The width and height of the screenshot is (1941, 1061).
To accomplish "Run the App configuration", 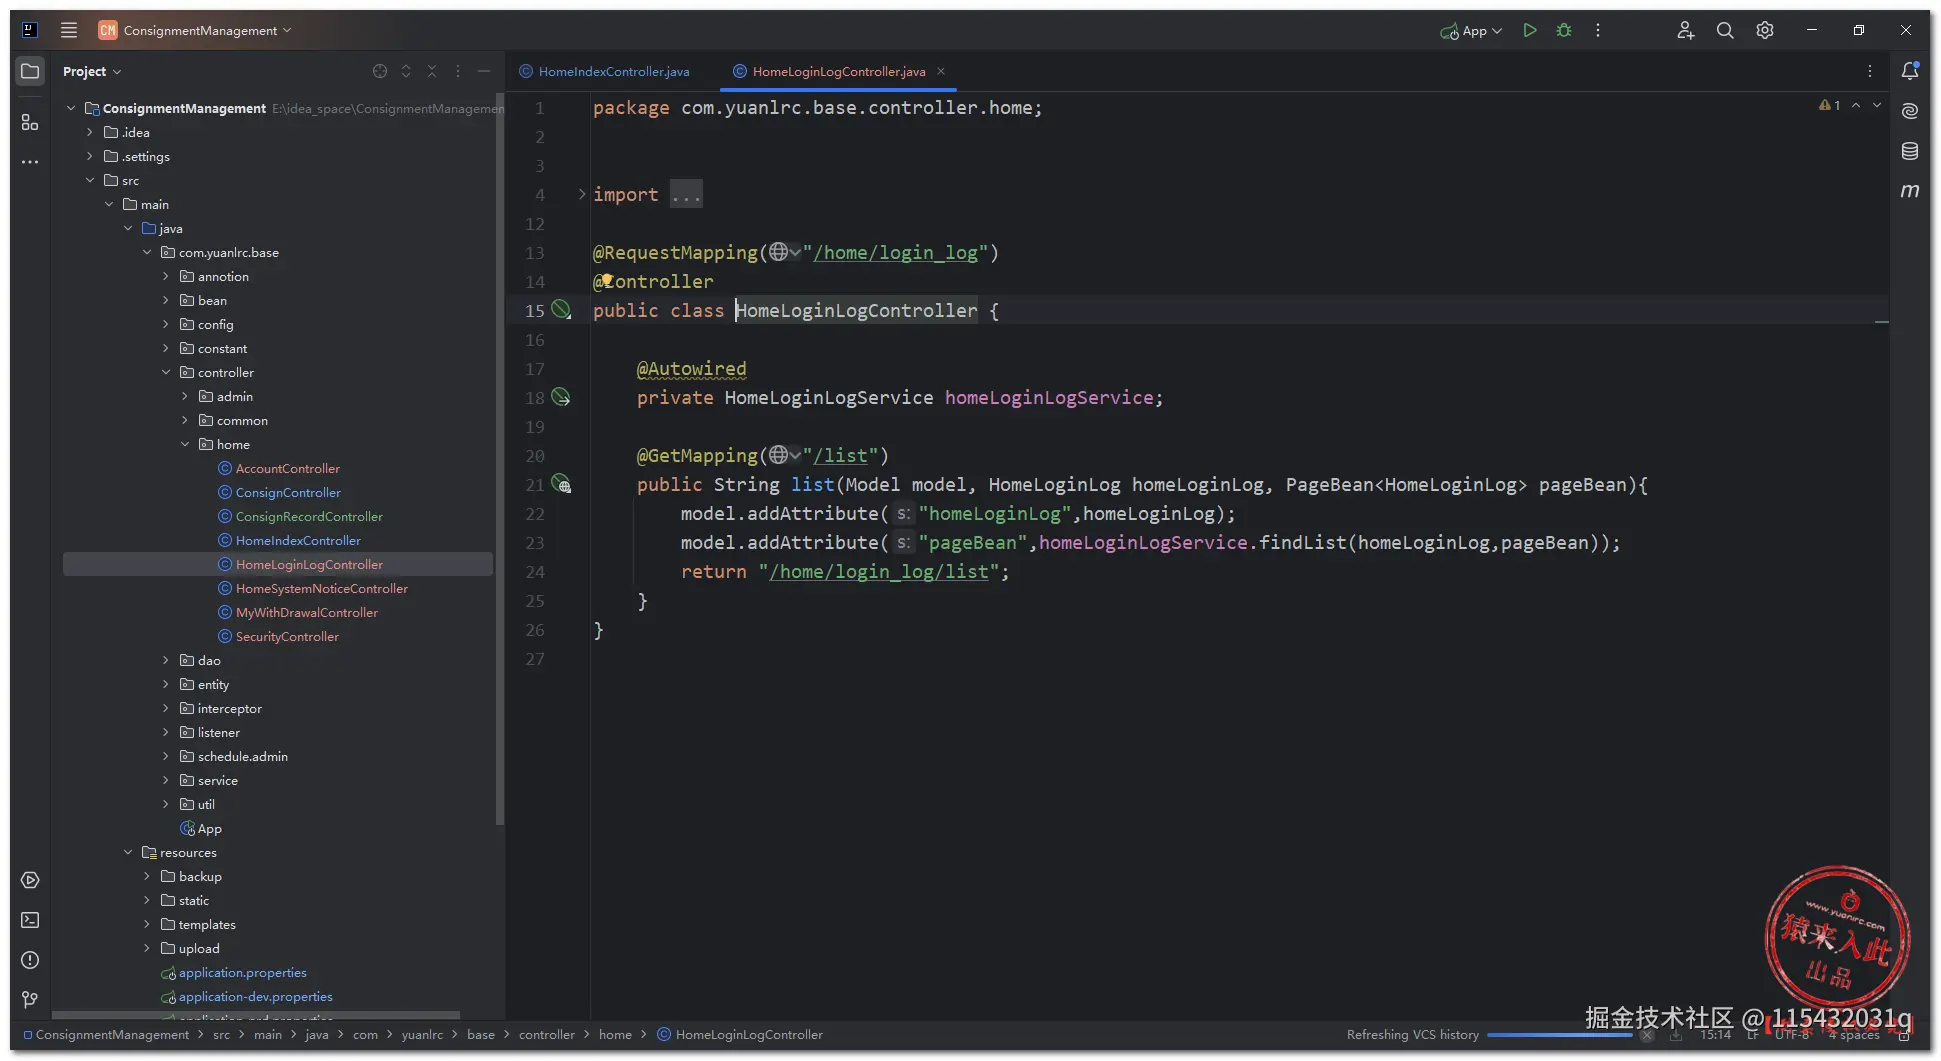I will click(x=1530, y=30).
